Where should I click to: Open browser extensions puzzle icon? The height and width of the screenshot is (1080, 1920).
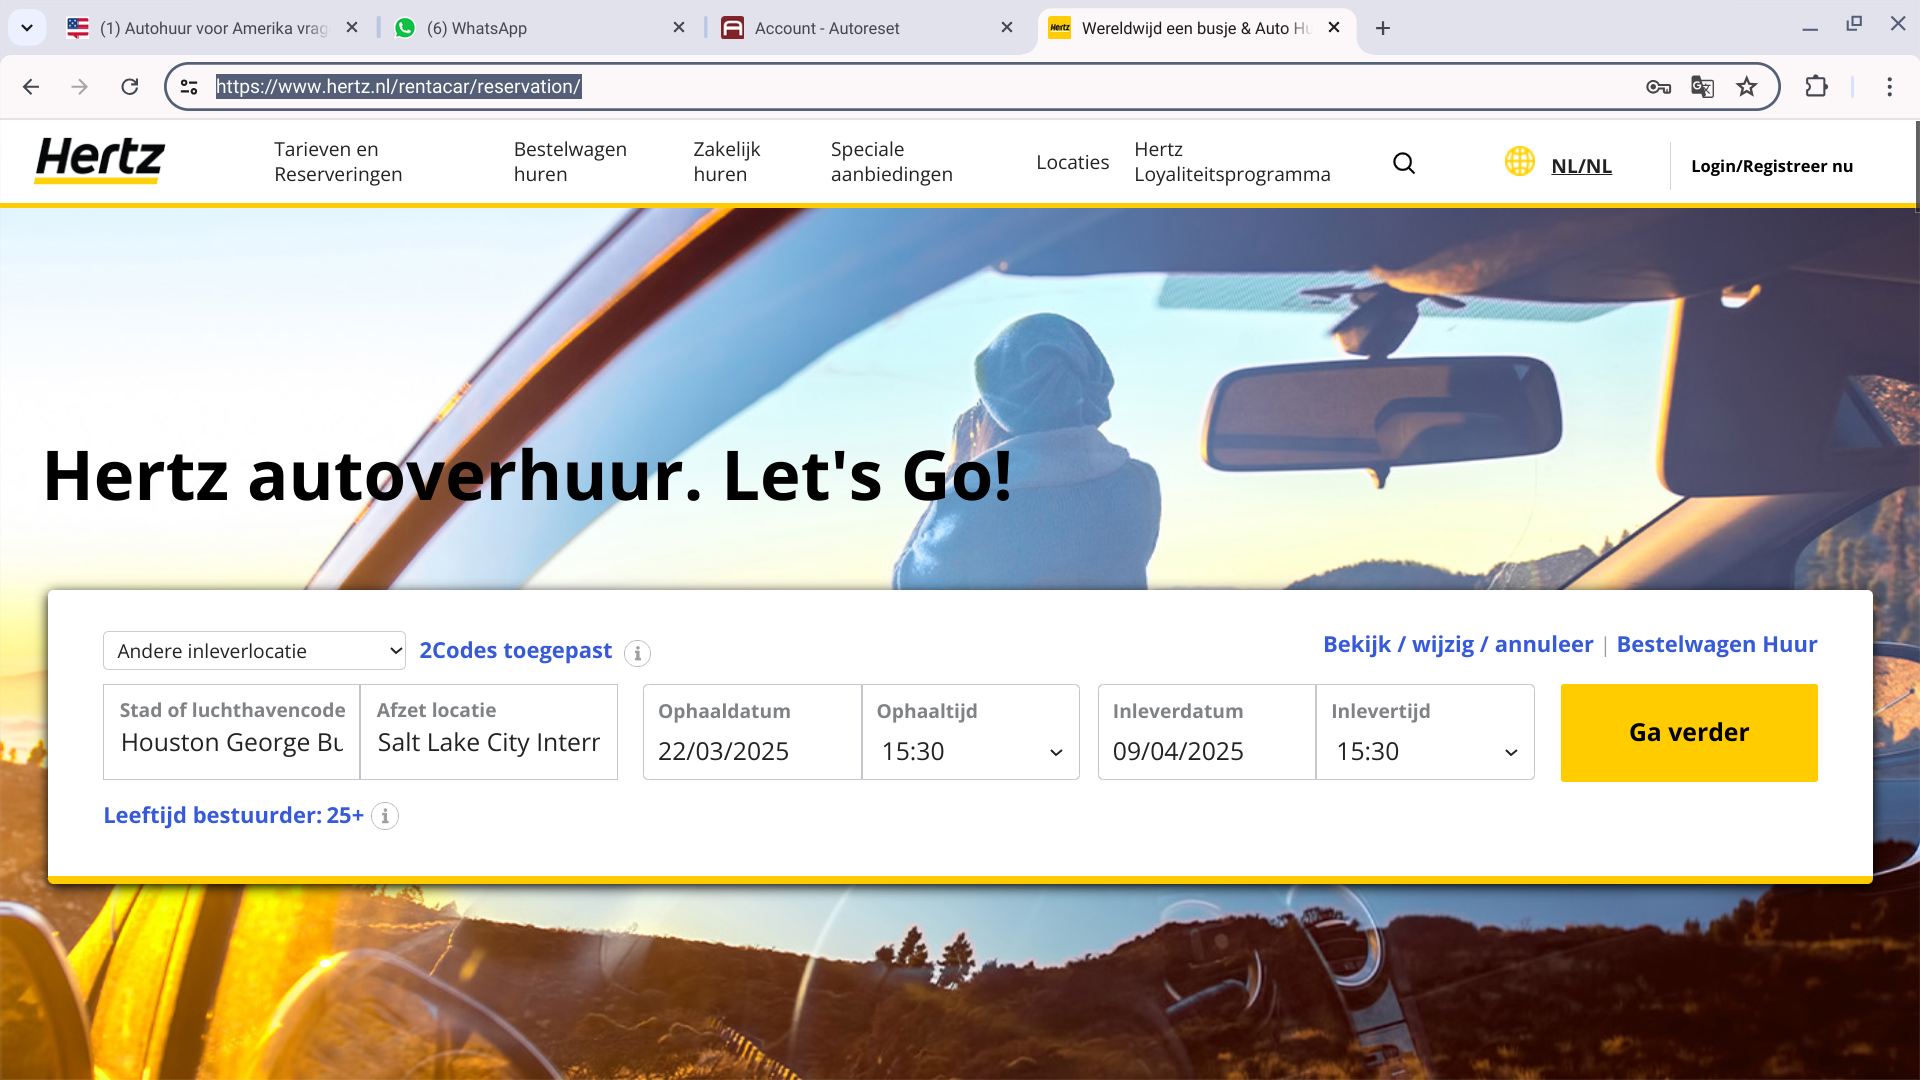[1816, 87]
